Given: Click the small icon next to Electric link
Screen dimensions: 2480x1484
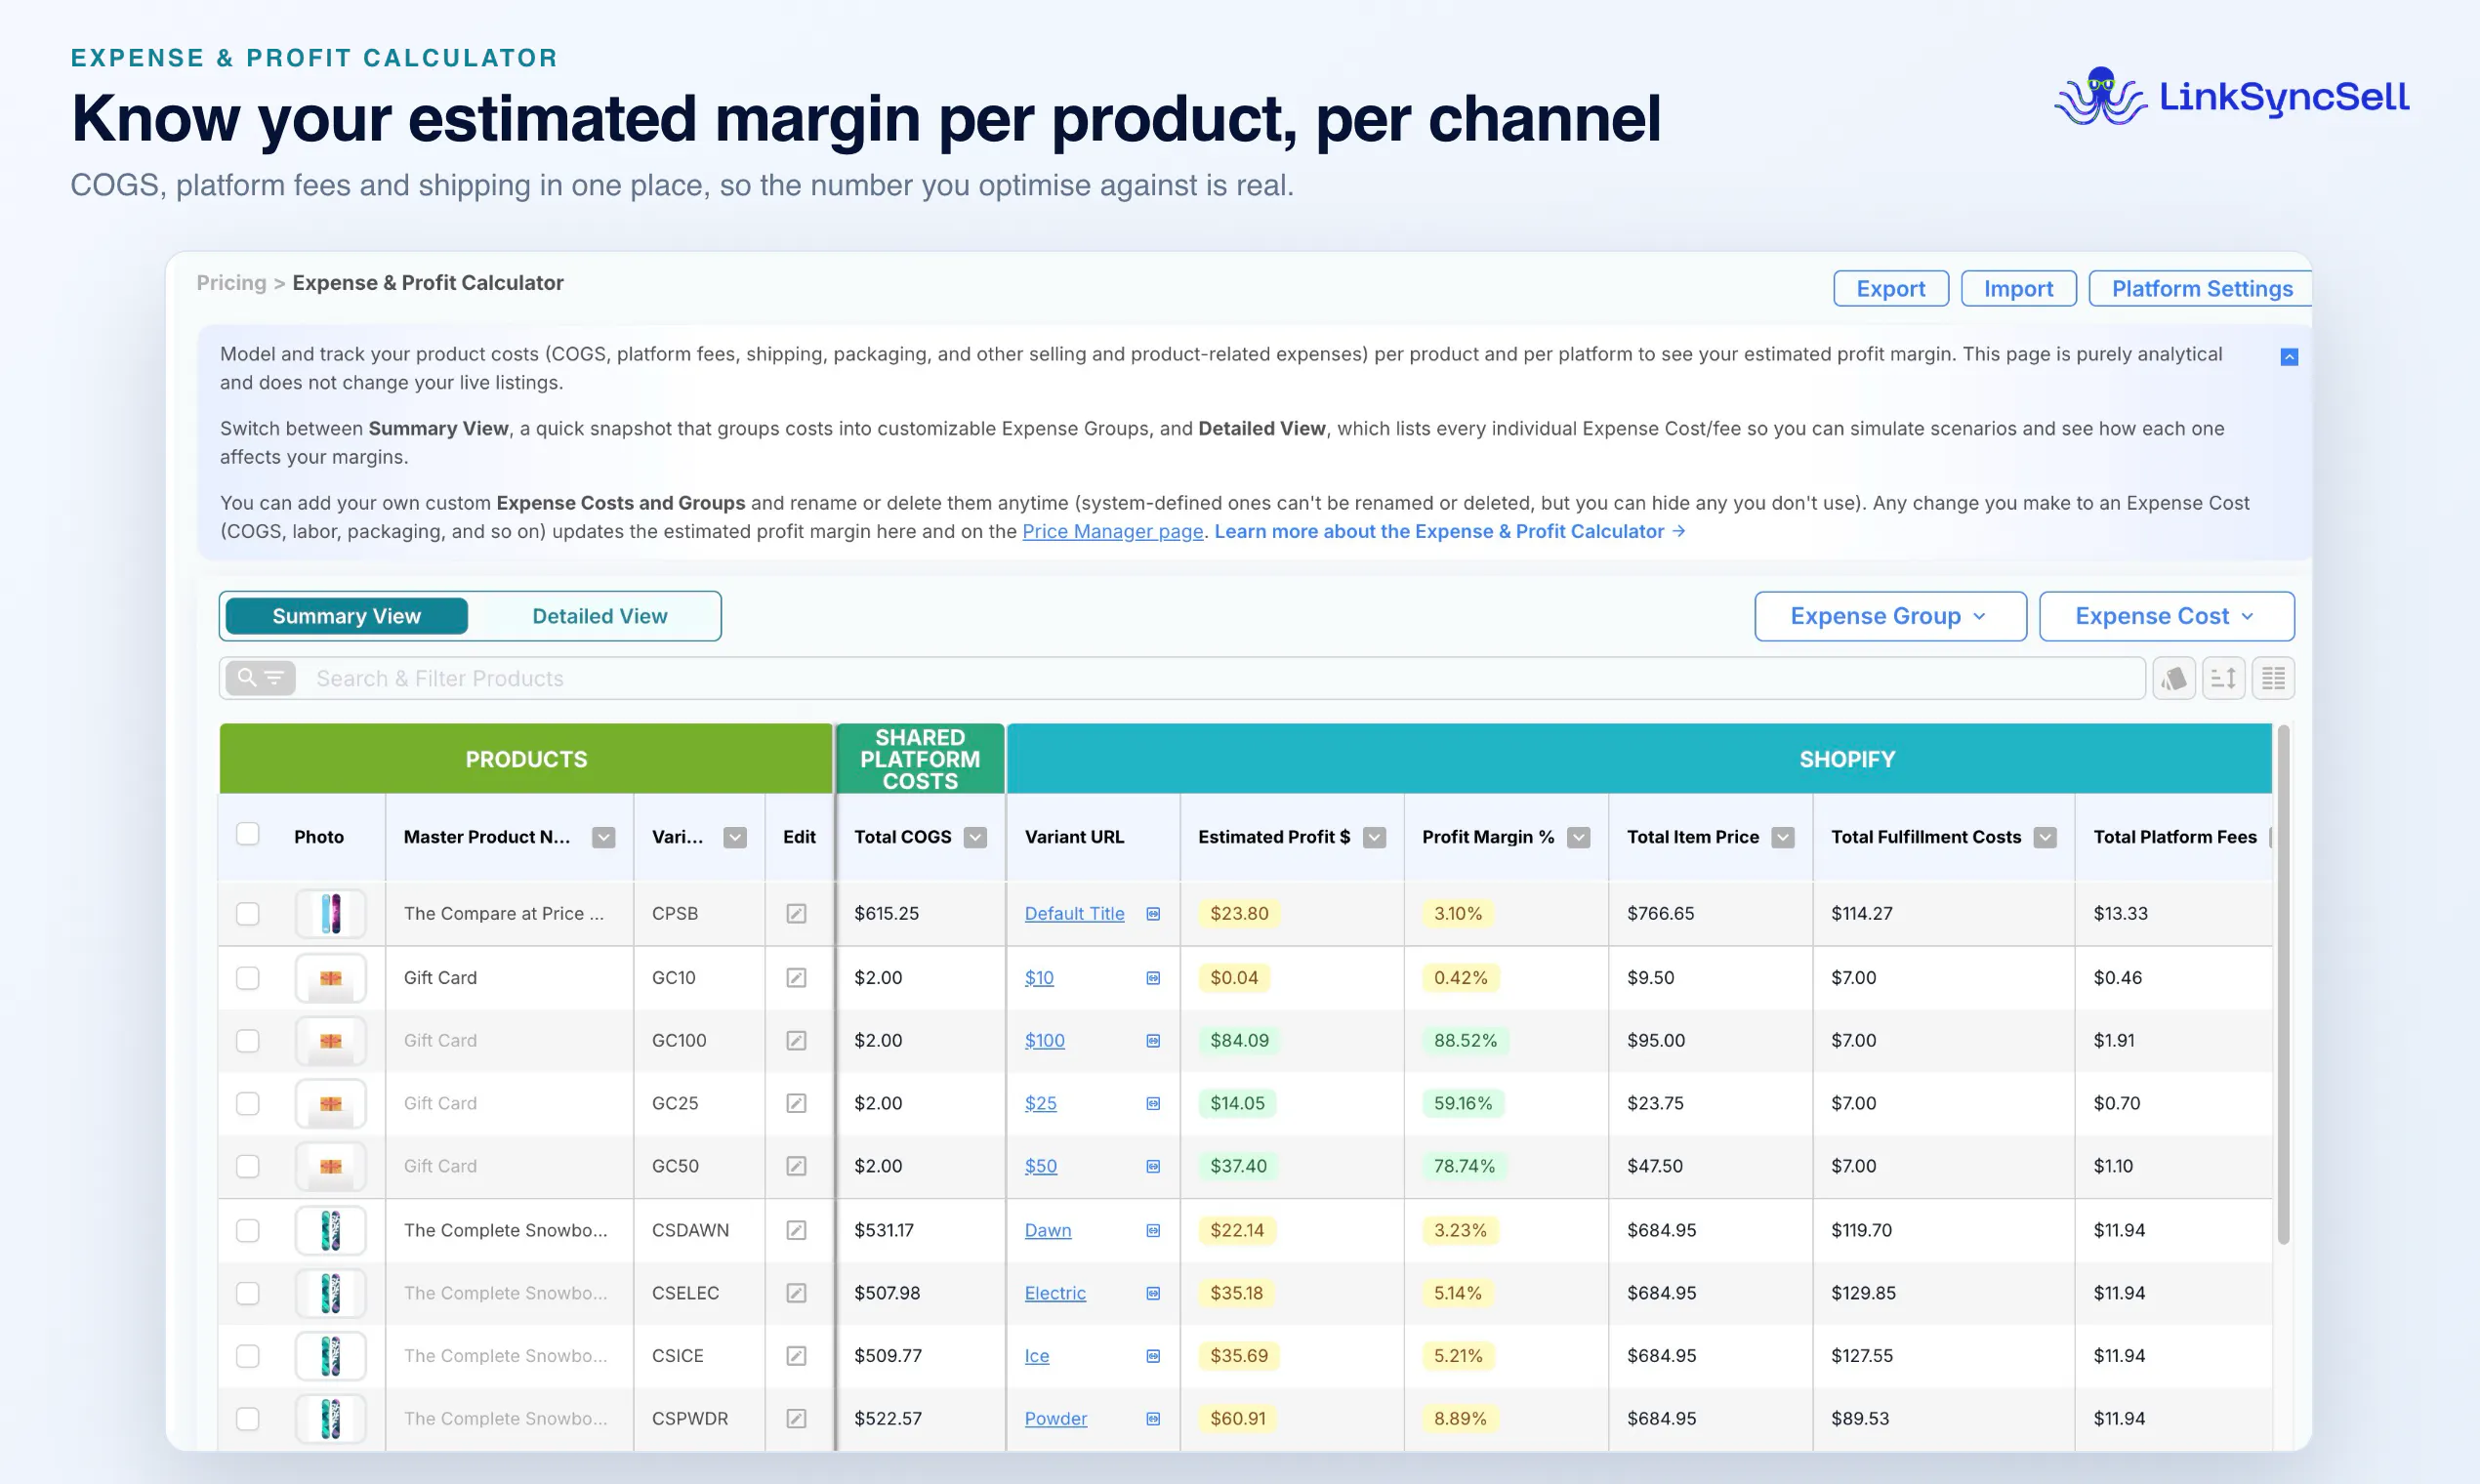Looking at the screenshot, I should click(x=1153, y=1293).
